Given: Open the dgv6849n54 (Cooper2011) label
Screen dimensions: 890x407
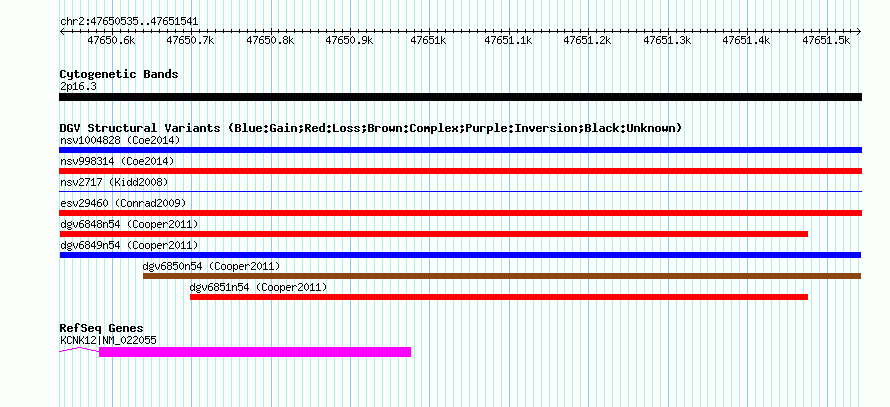Looking at the screenshot, I should tap(129, 245).
